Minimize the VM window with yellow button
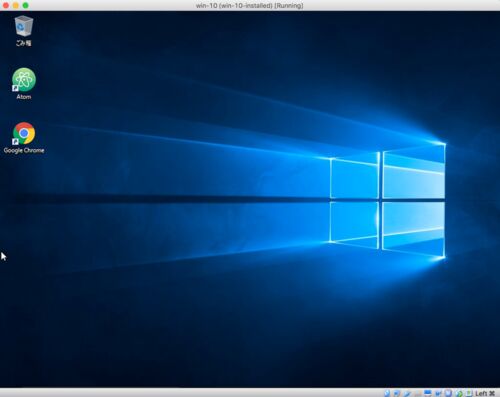500x397 pixels. tap(15, 5)
